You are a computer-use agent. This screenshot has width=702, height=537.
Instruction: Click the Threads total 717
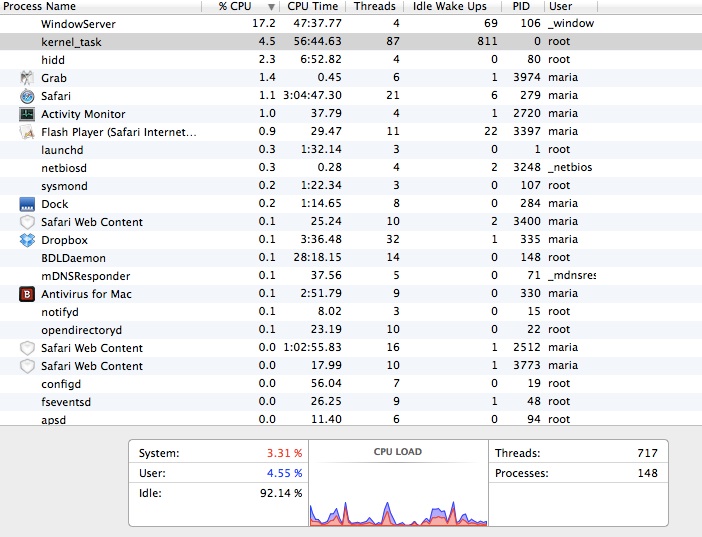(647, 453)
